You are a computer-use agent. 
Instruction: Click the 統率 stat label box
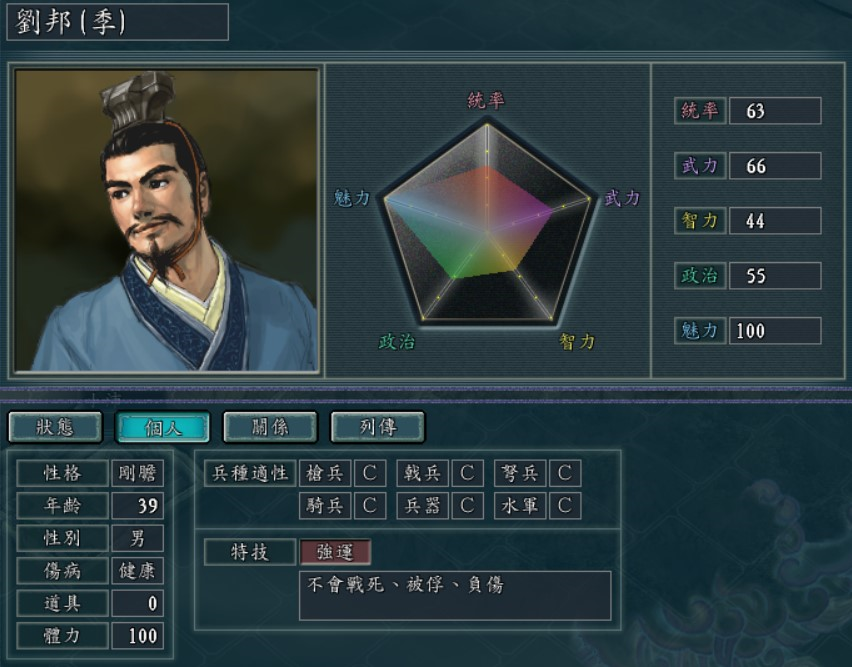click(700, 111)
